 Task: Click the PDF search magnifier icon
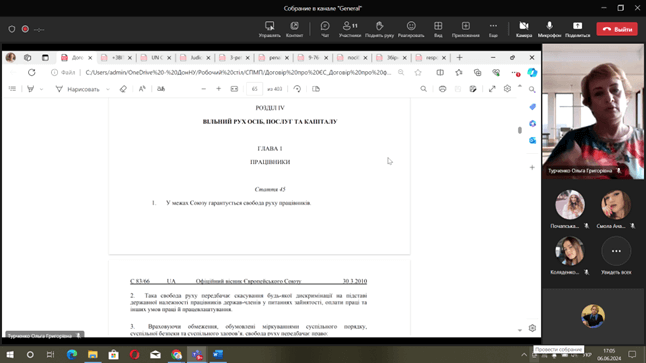pyautogui.click(x=423, y=89)
